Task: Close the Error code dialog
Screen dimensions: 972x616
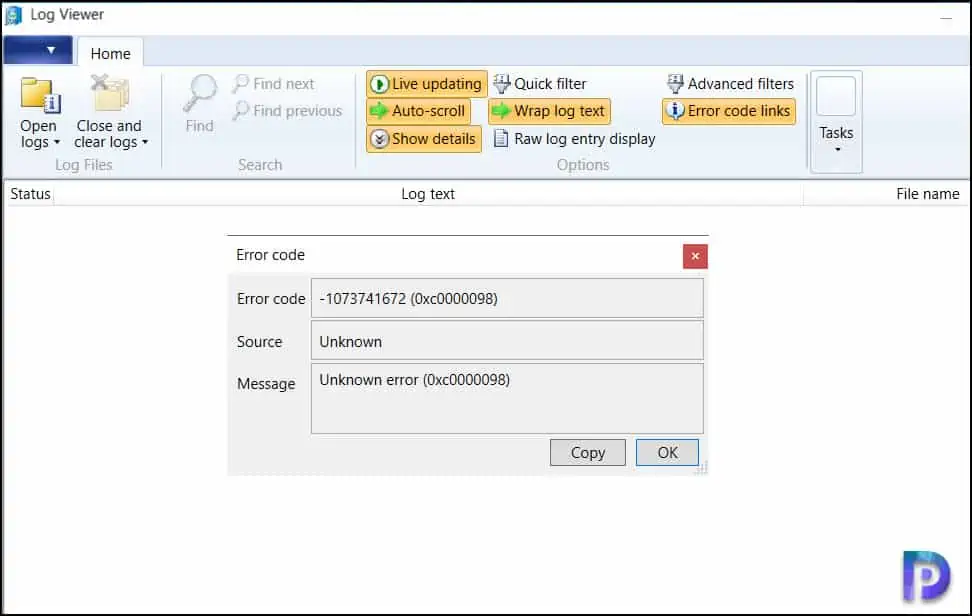Action: click(x=695, y=256)
